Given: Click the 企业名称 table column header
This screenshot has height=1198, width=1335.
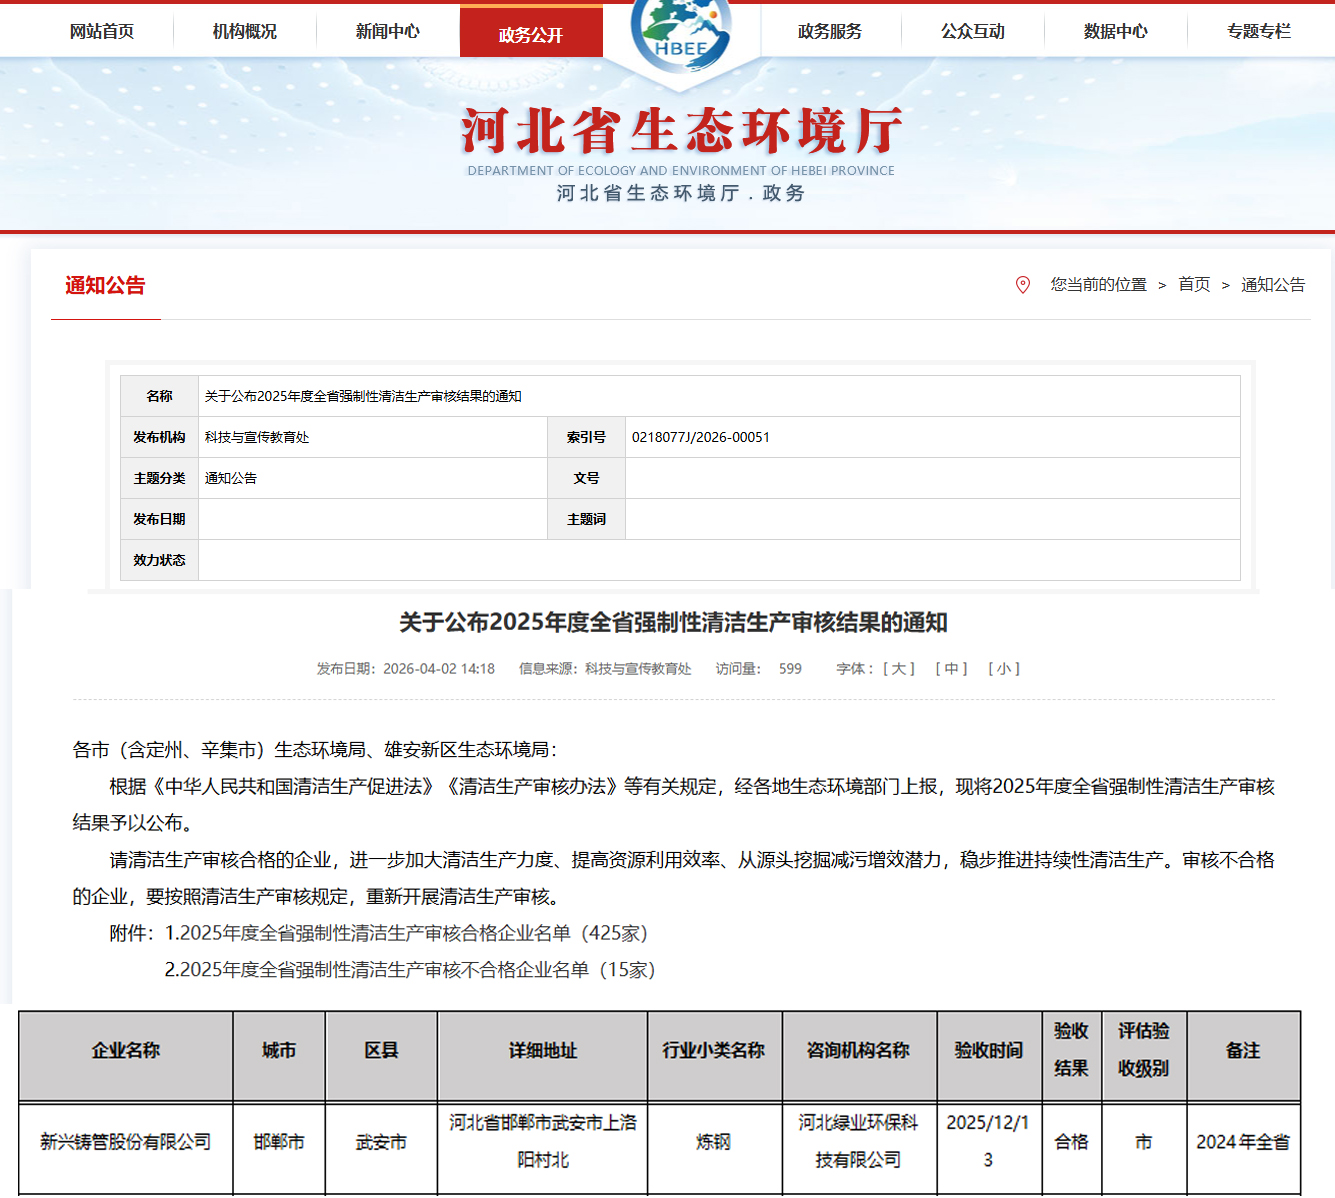Looking at the screenshot, I should (x=126, y=1051).
